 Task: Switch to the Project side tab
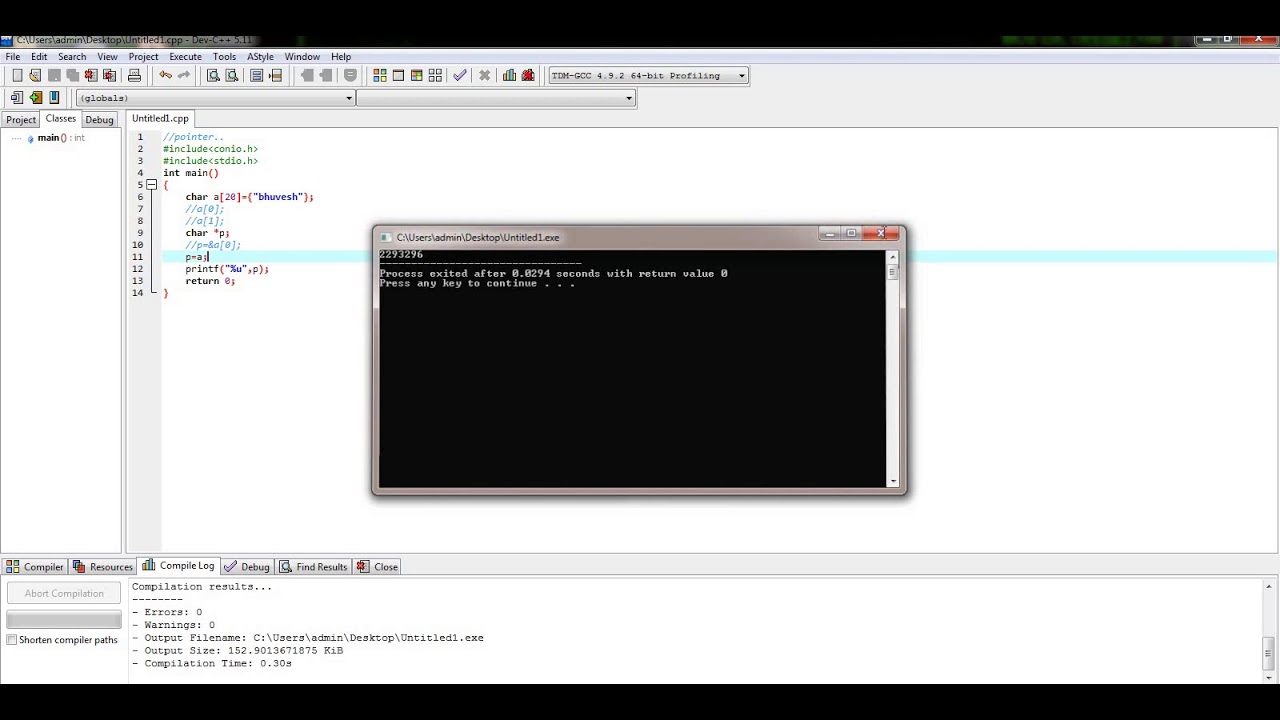pyautogui.click(x=21, y=119)
